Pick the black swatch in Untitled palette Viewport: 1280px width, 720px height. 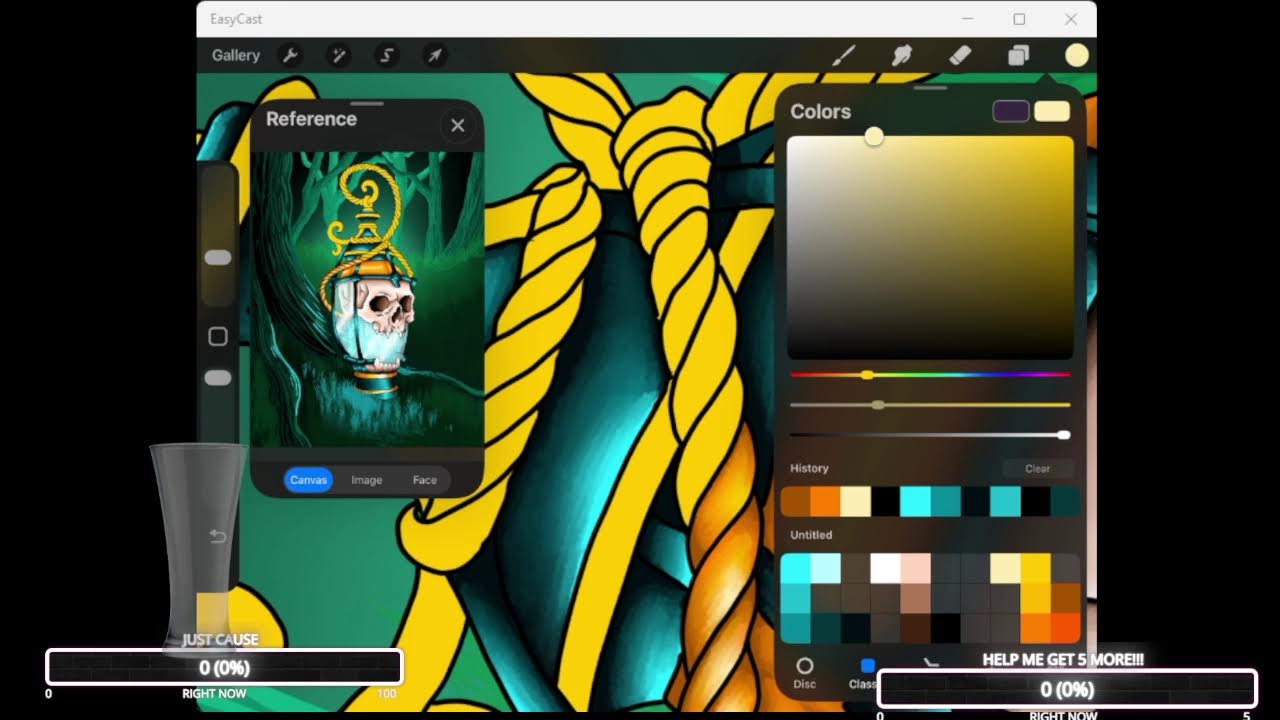945,629
